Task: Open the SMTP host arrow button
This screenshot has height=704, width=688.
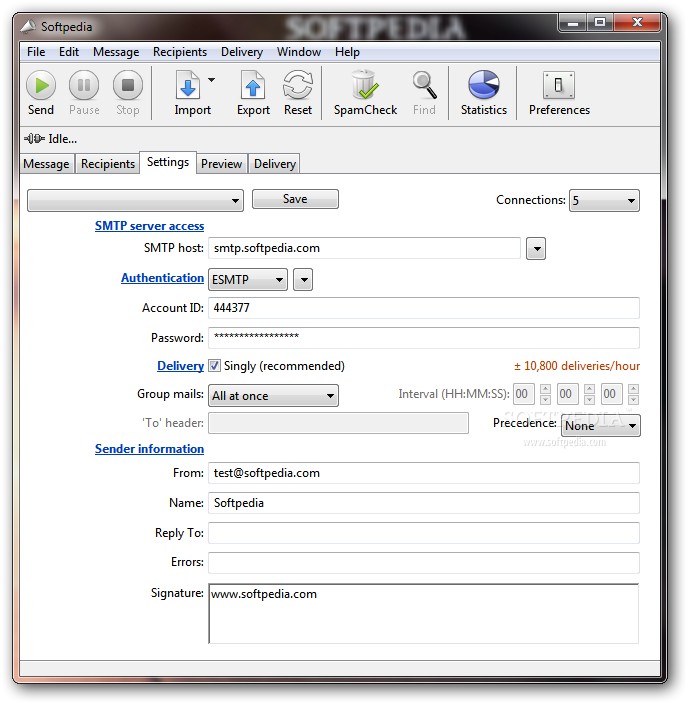Action: tap(536, 249)
